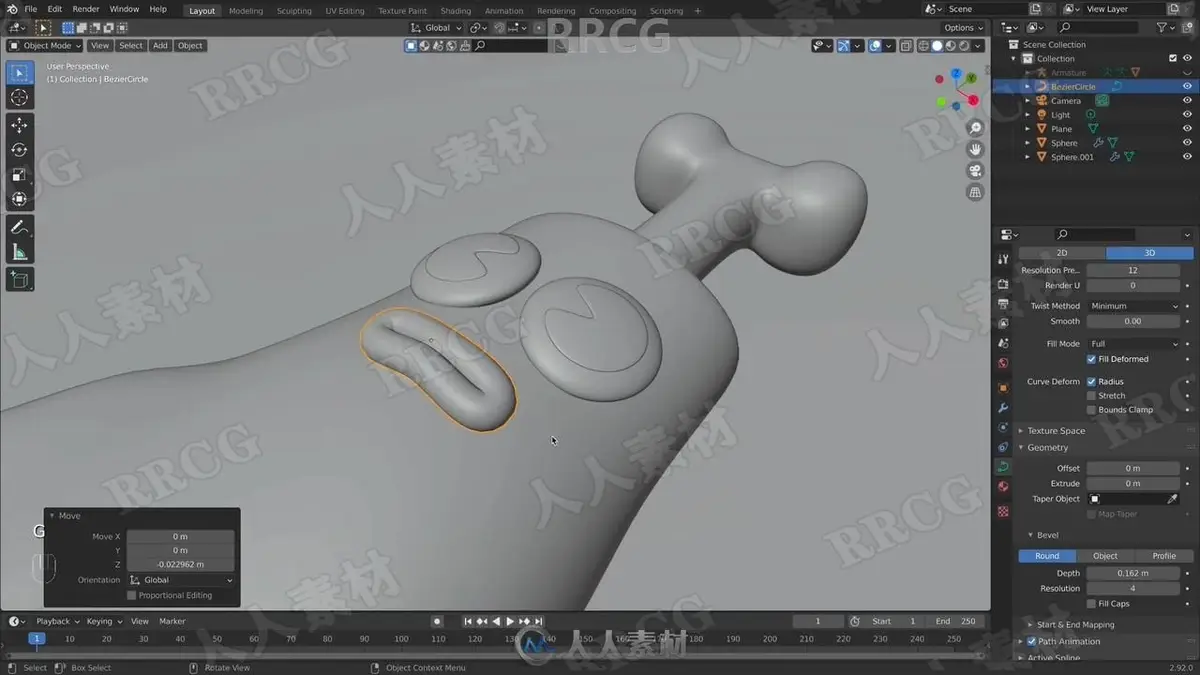
Task: Uncheck the Collection exclude checkbox
Action: click(1173, 59)
